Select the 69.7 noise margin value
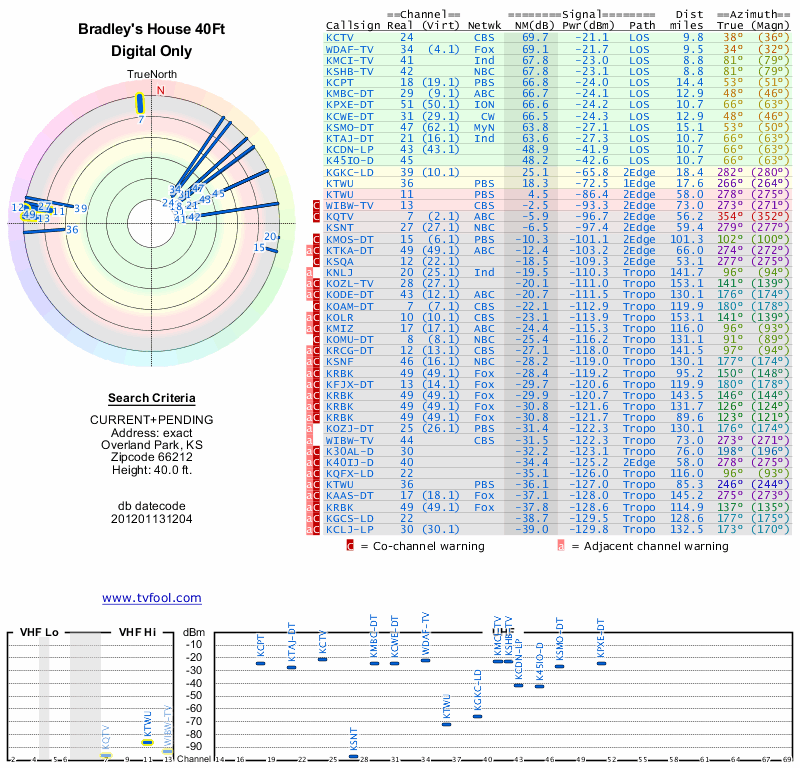The image size is (800, 768). point(535,37)
